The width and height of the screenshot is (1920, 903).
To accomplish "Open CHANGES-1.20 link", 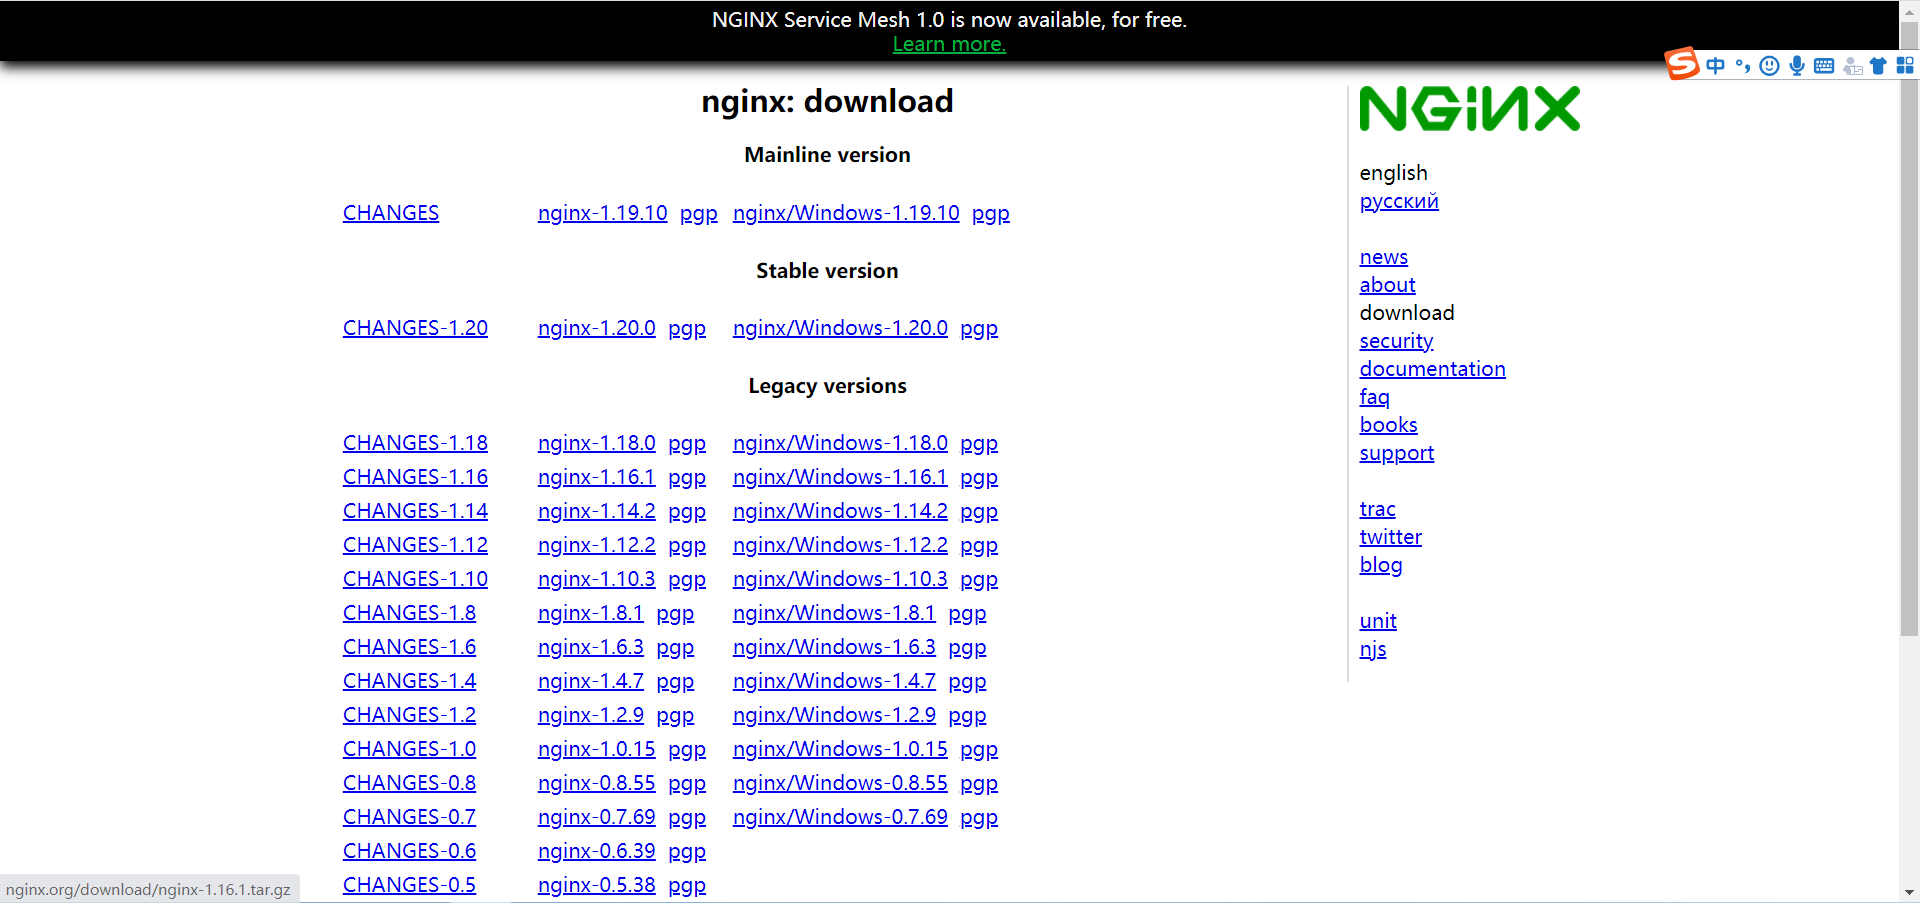I will 415,328.
